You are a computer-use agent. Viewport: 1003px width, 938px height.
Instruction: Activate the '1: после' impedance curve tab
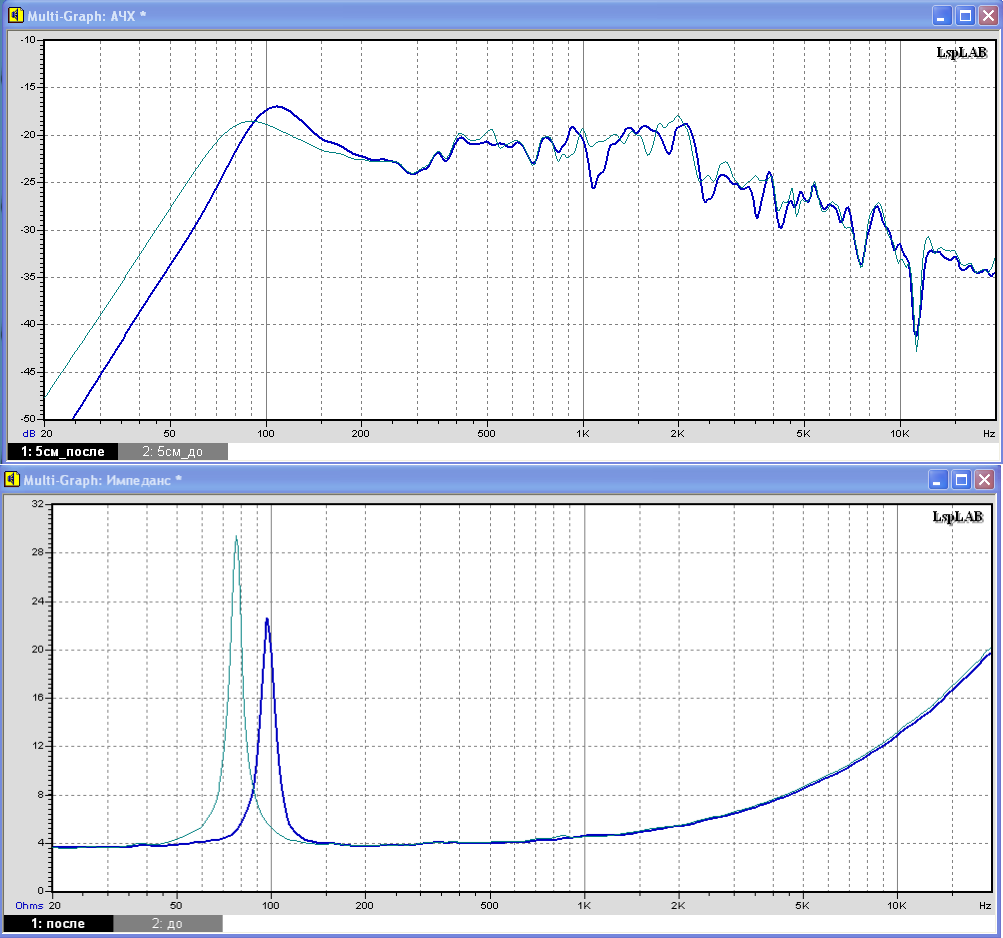(x=58, y=923)
